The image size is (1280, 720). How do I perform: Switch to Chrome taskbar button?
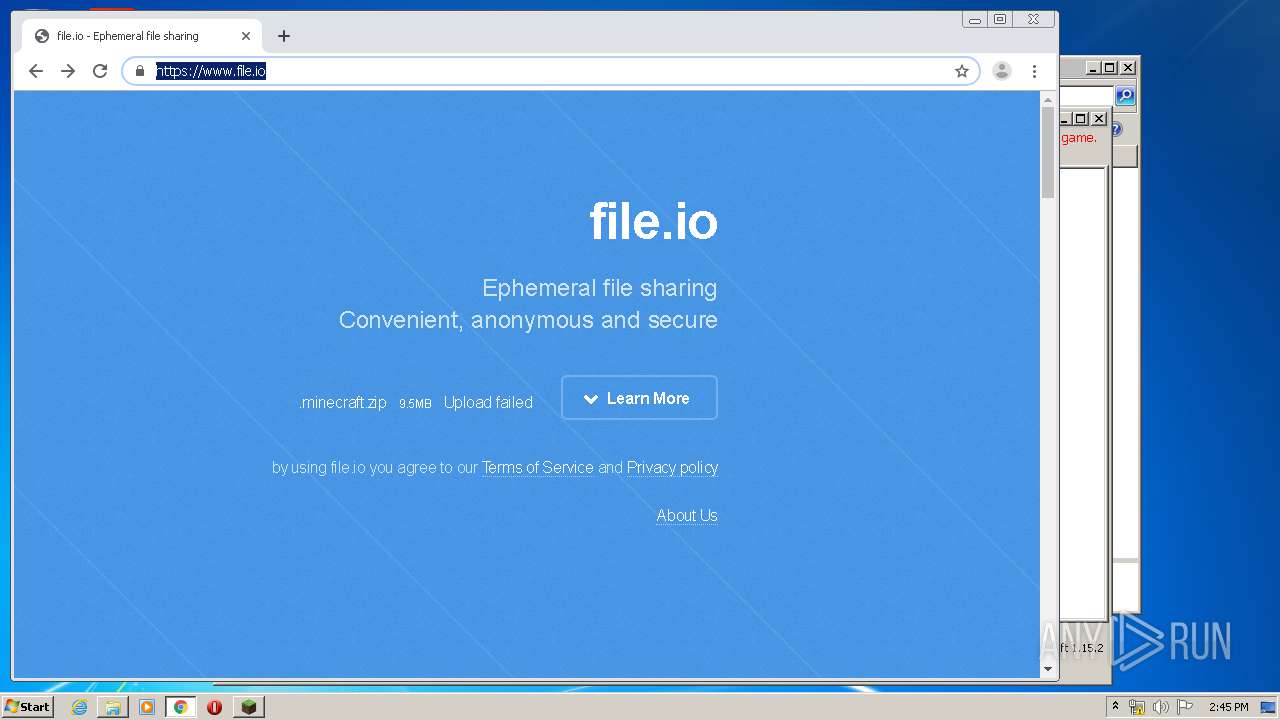click(x=181, y=707)
